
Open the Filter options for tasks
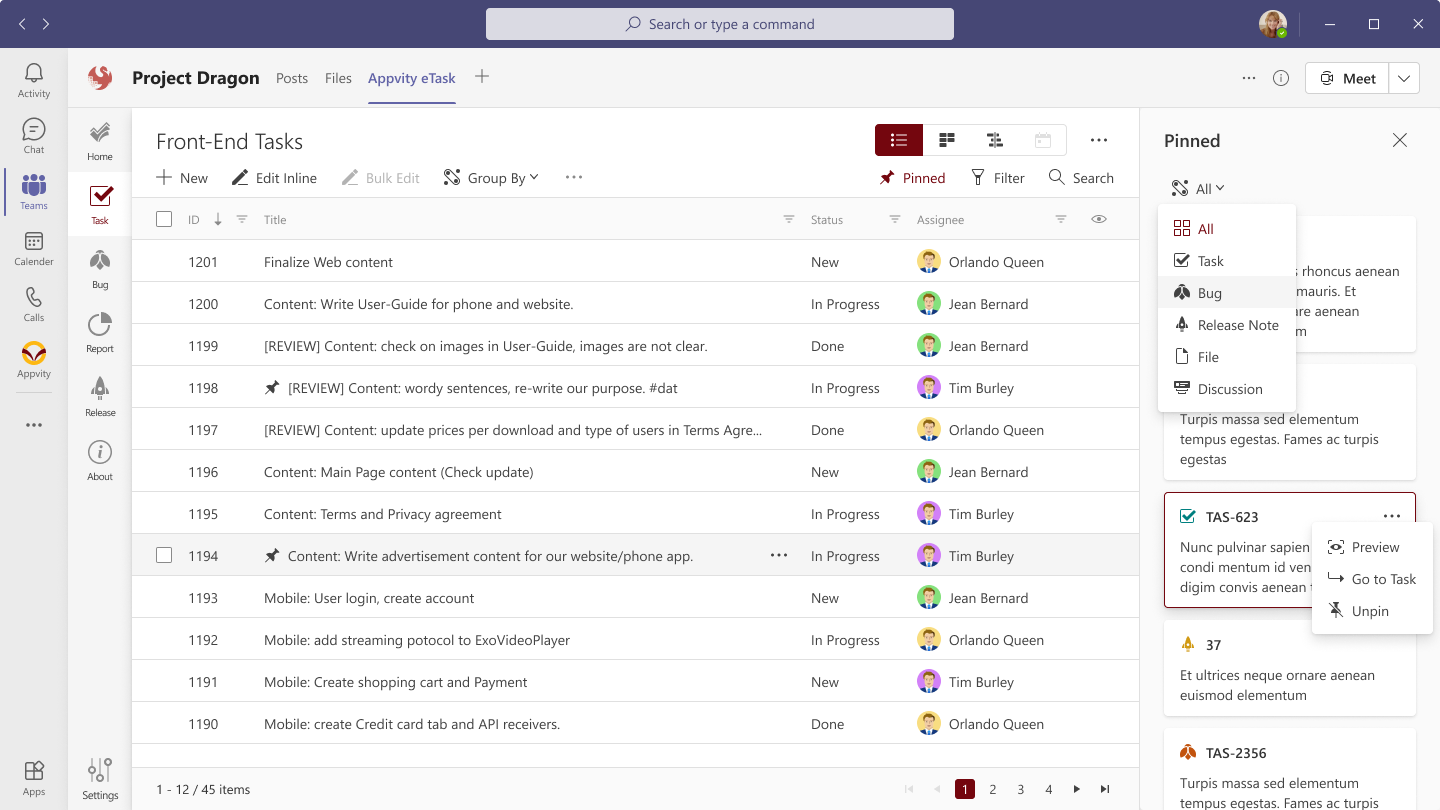point(997,177)
